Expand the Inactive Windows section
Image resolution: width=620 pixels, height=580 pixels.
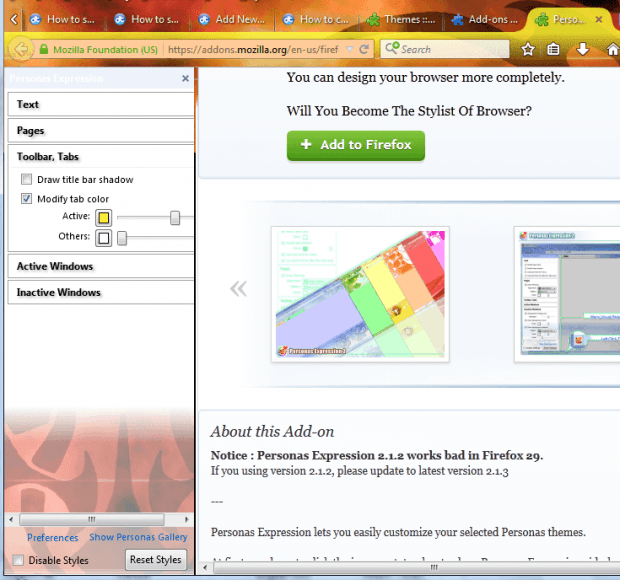pos(101,292)
